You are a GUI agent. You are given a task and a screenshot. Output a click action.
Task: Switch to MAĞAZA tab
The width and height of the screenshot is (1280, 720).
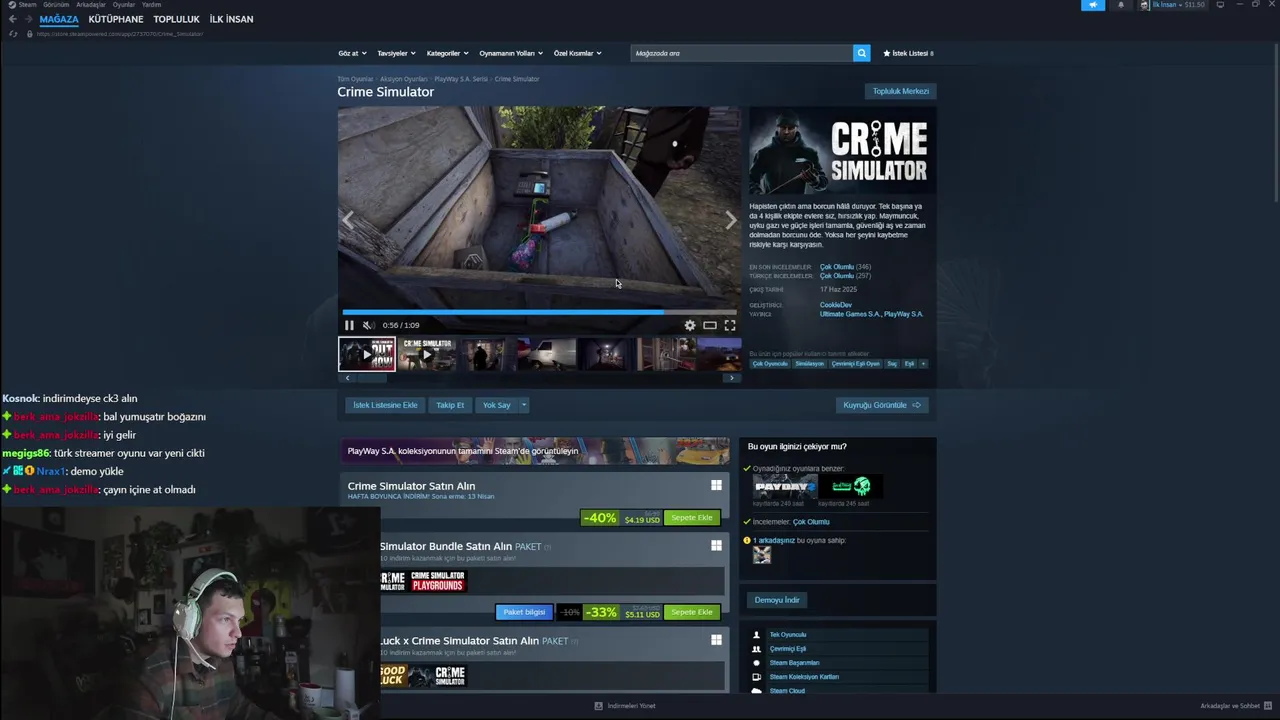pyautogui.click(x=59, y=19)
